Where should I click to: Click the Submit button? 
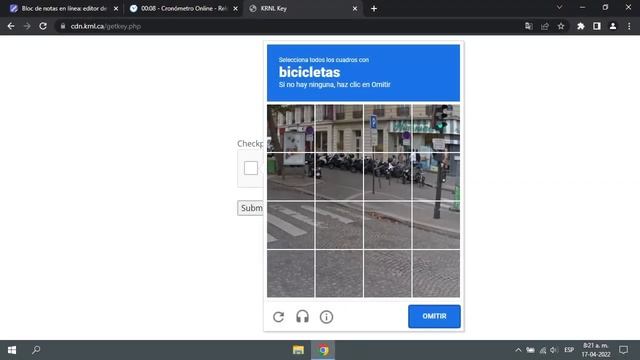click(251, 208)
